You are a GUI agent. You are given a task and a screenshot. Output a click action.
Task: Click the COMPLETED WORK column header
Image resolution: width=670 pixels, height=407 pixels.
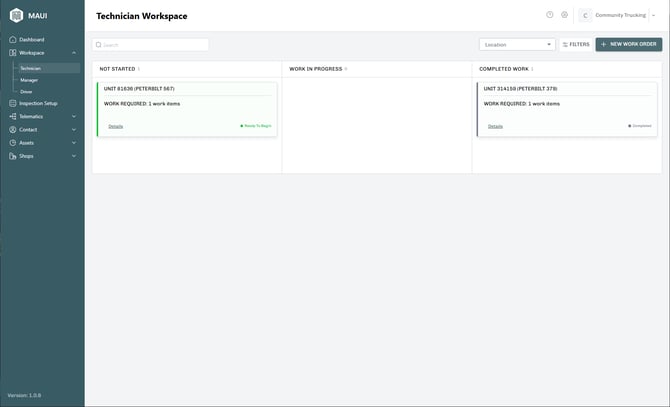(x=504, y=69)
